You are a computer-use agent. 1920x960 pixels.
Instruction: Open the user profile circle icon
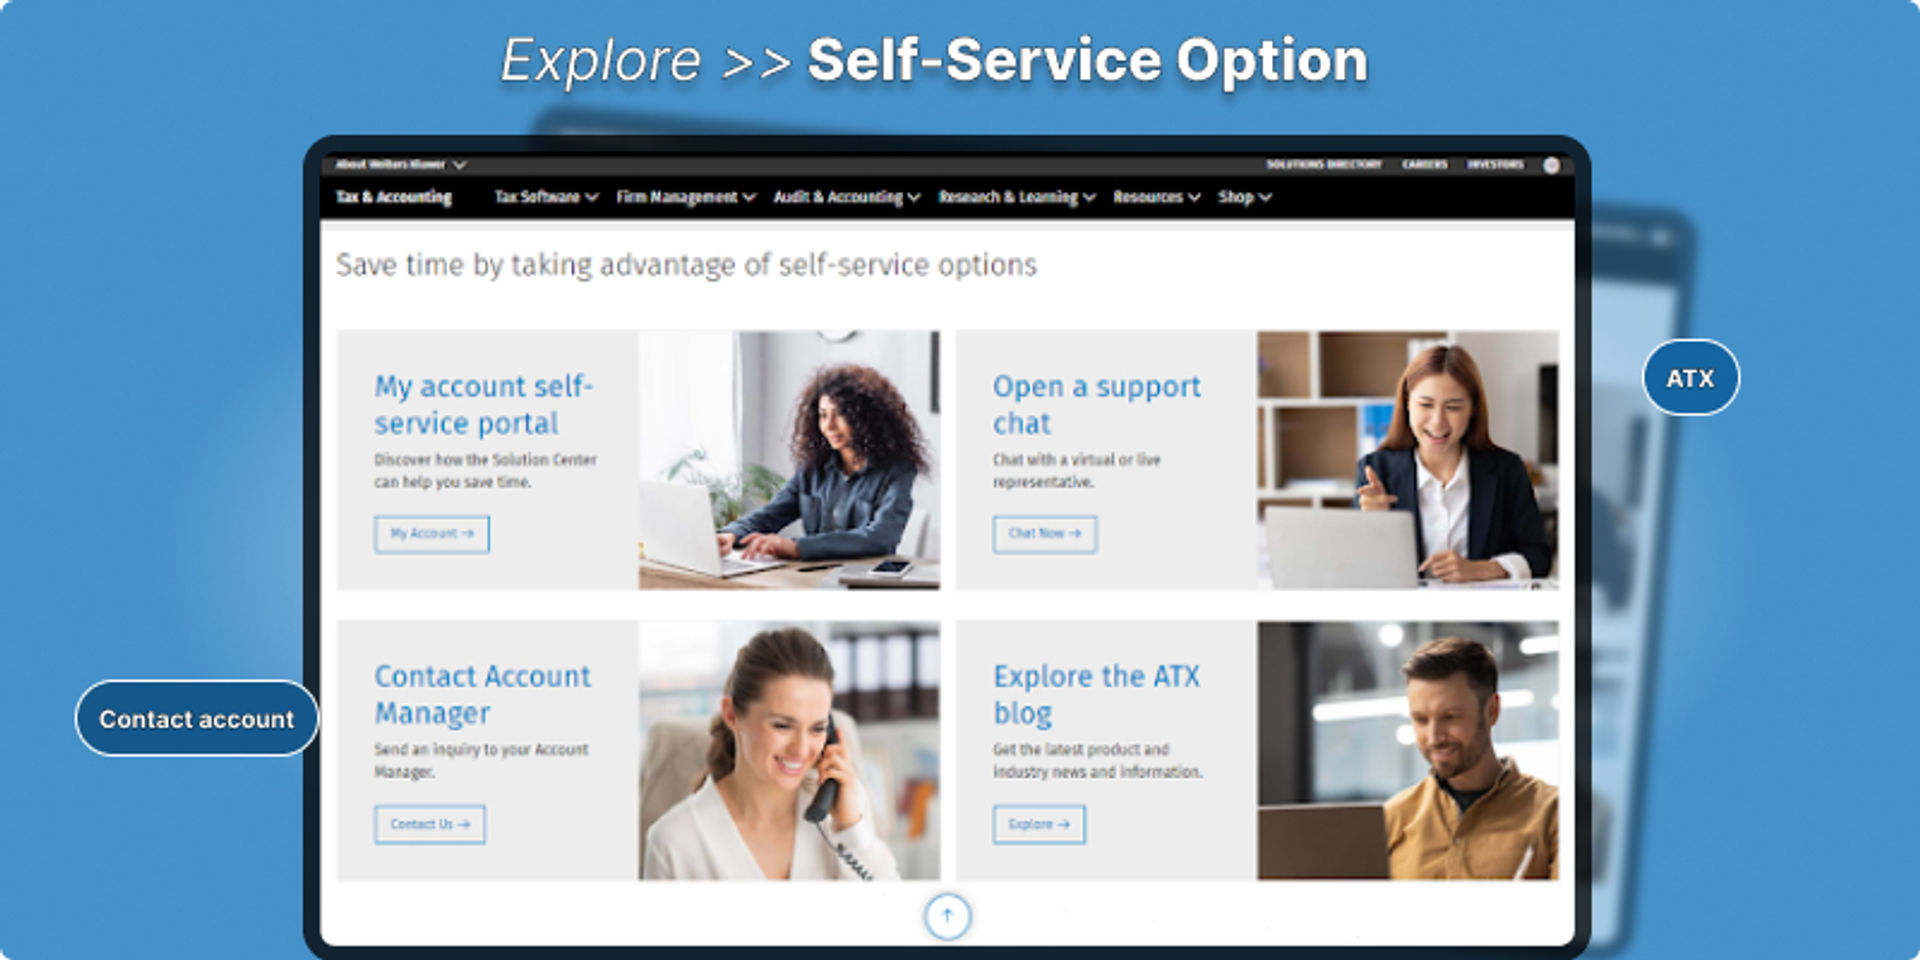(x=1551, y=165)
